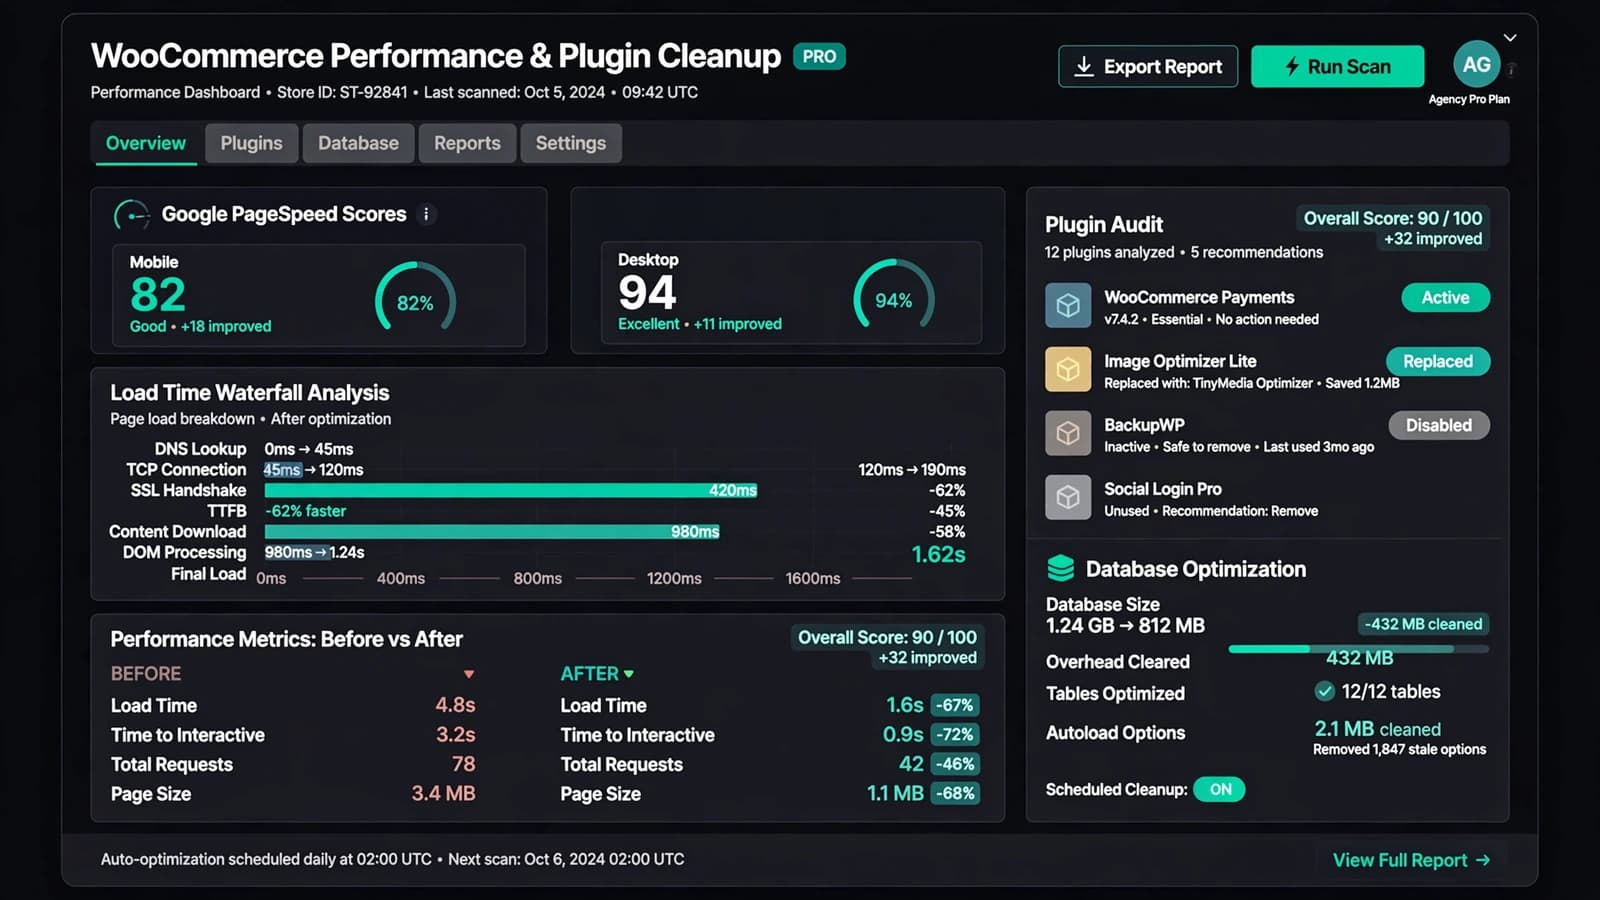Viewport: 1600px width, 900px height.
Task: Click the BEFORE Load Time 4.8s value
Action: tap(455, 705)
